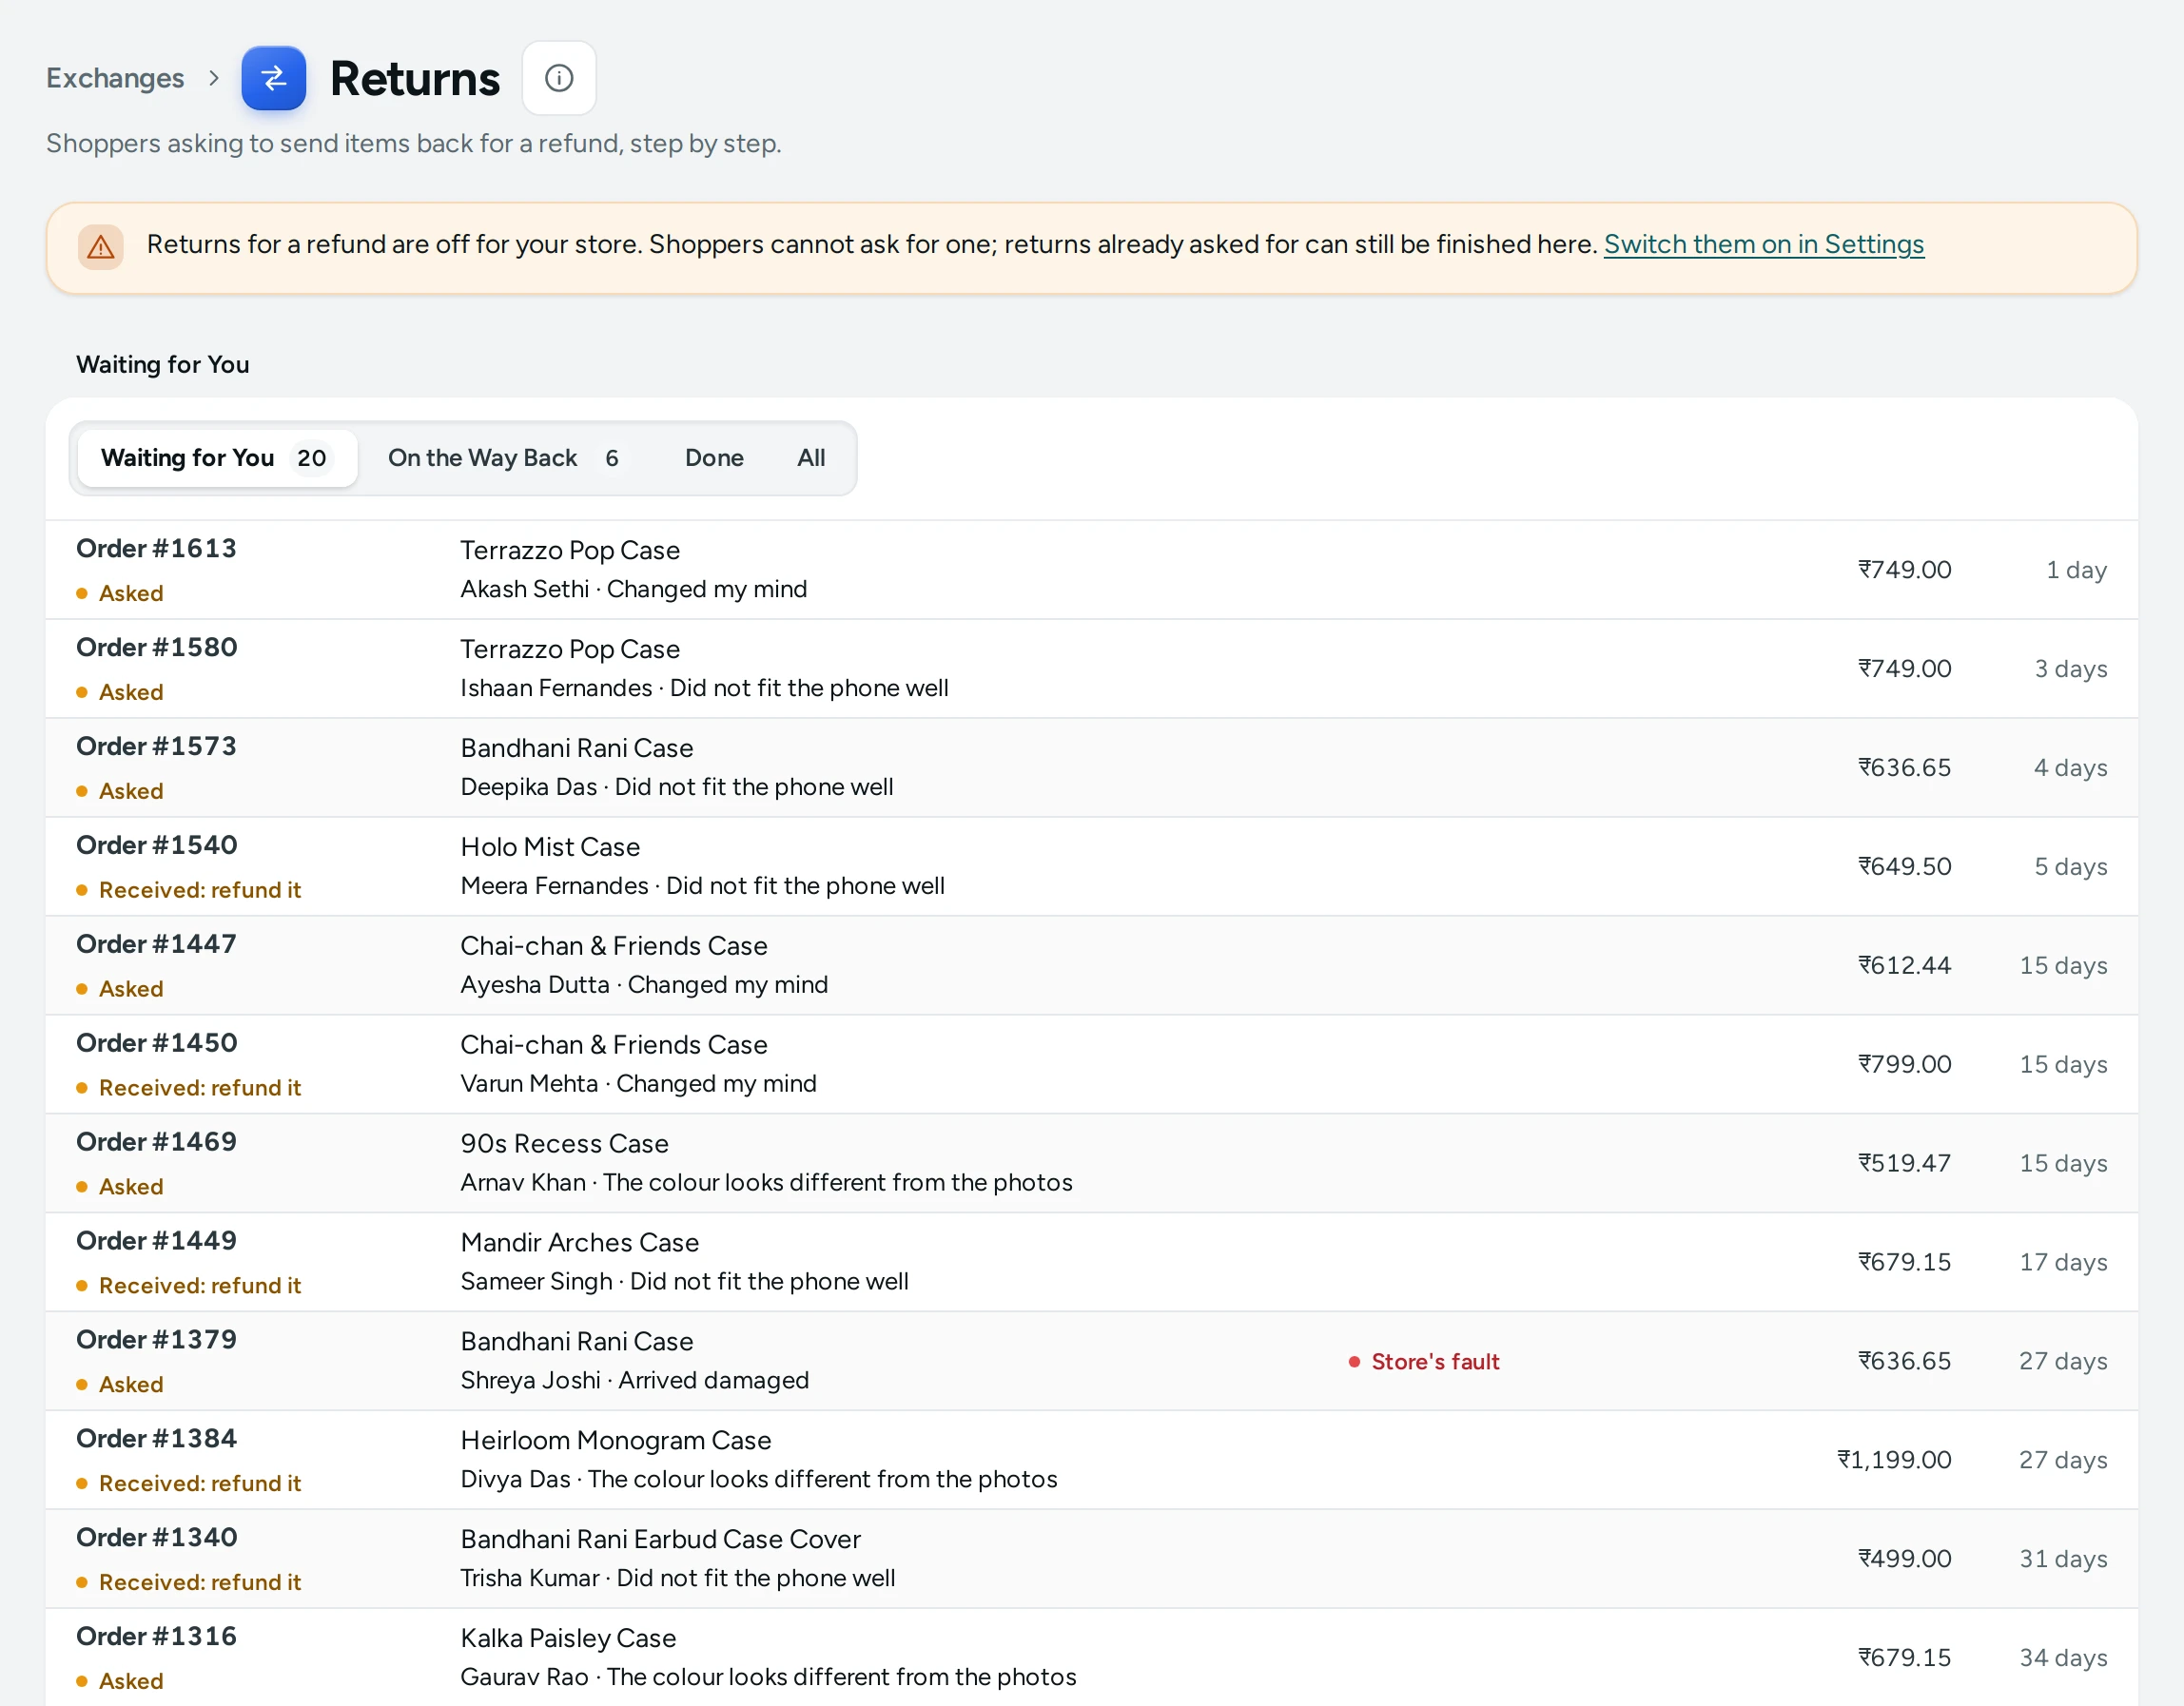
Task: Open Order #1450 by Varun Mehta
Action: pyautogui.click(x=1091, y=1065)
